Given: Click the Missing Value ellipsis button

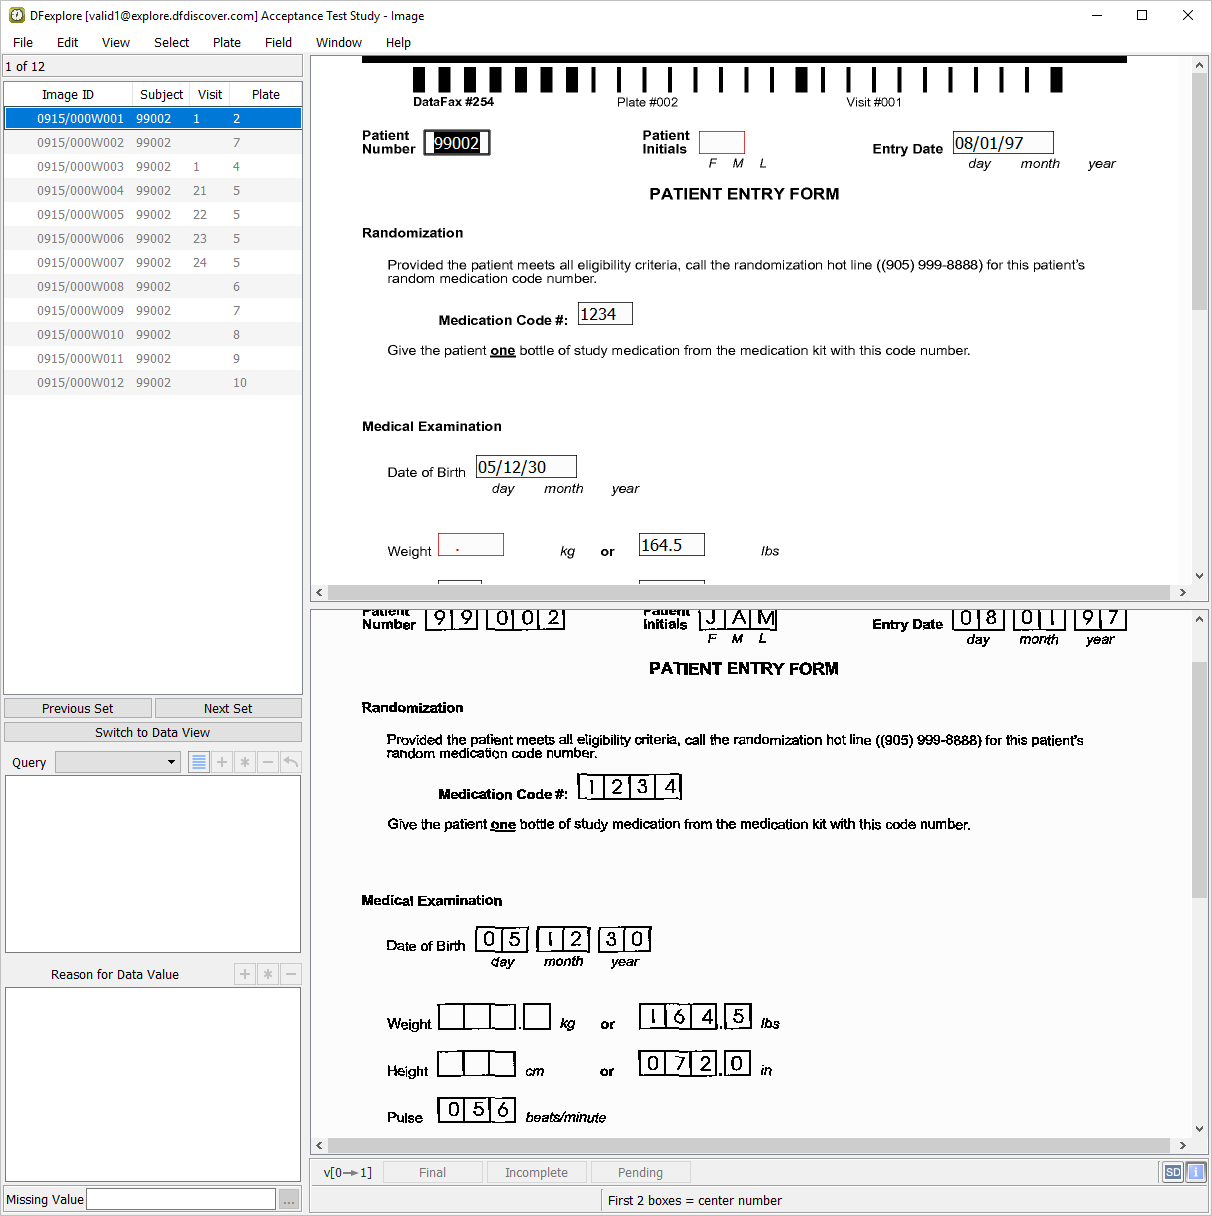Looking at the screenshot, I should point(289,1200).
